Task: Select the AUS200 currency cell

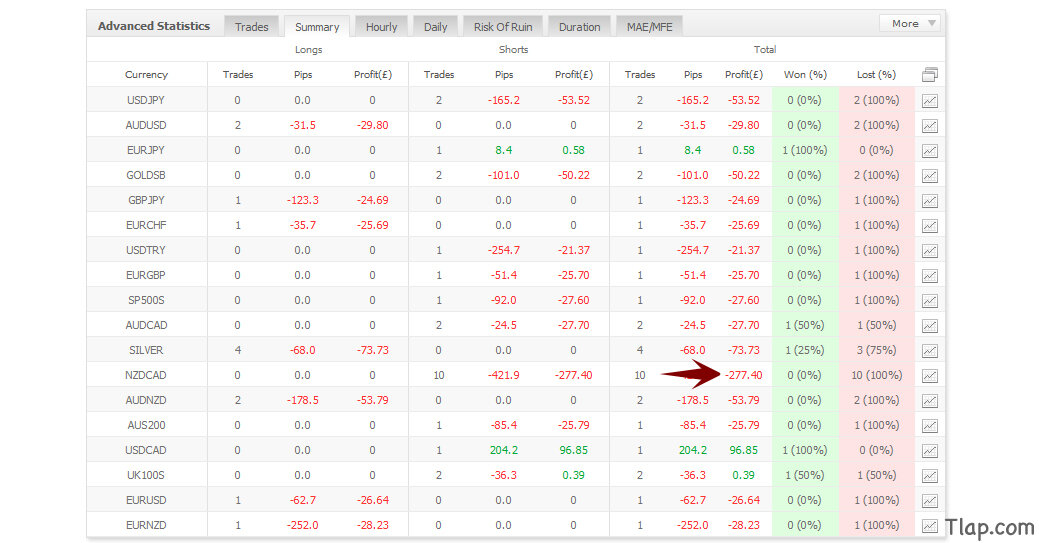Action: coord(146,425)
